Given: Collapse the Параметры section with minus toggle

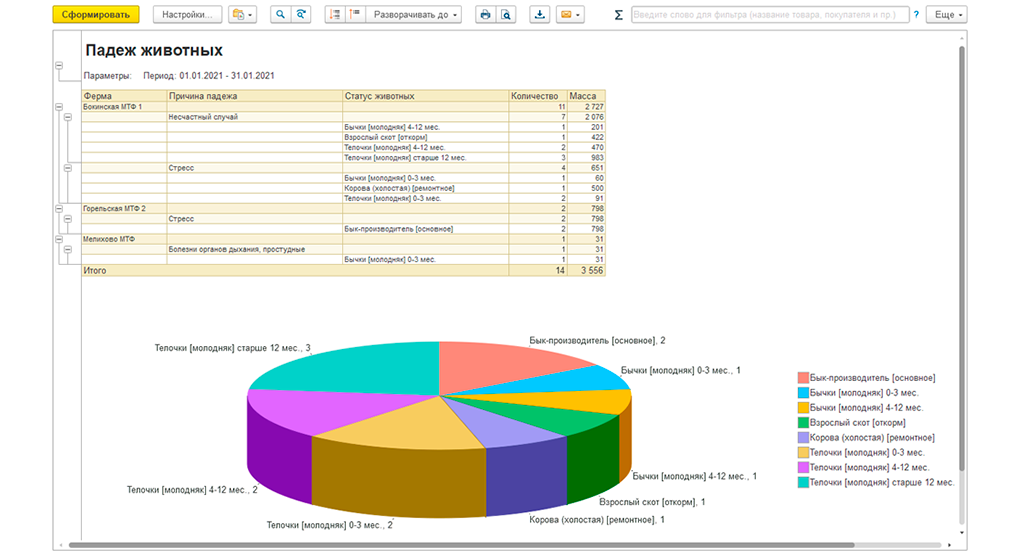Looking at the screenshot, I should (x=59, y=66).
